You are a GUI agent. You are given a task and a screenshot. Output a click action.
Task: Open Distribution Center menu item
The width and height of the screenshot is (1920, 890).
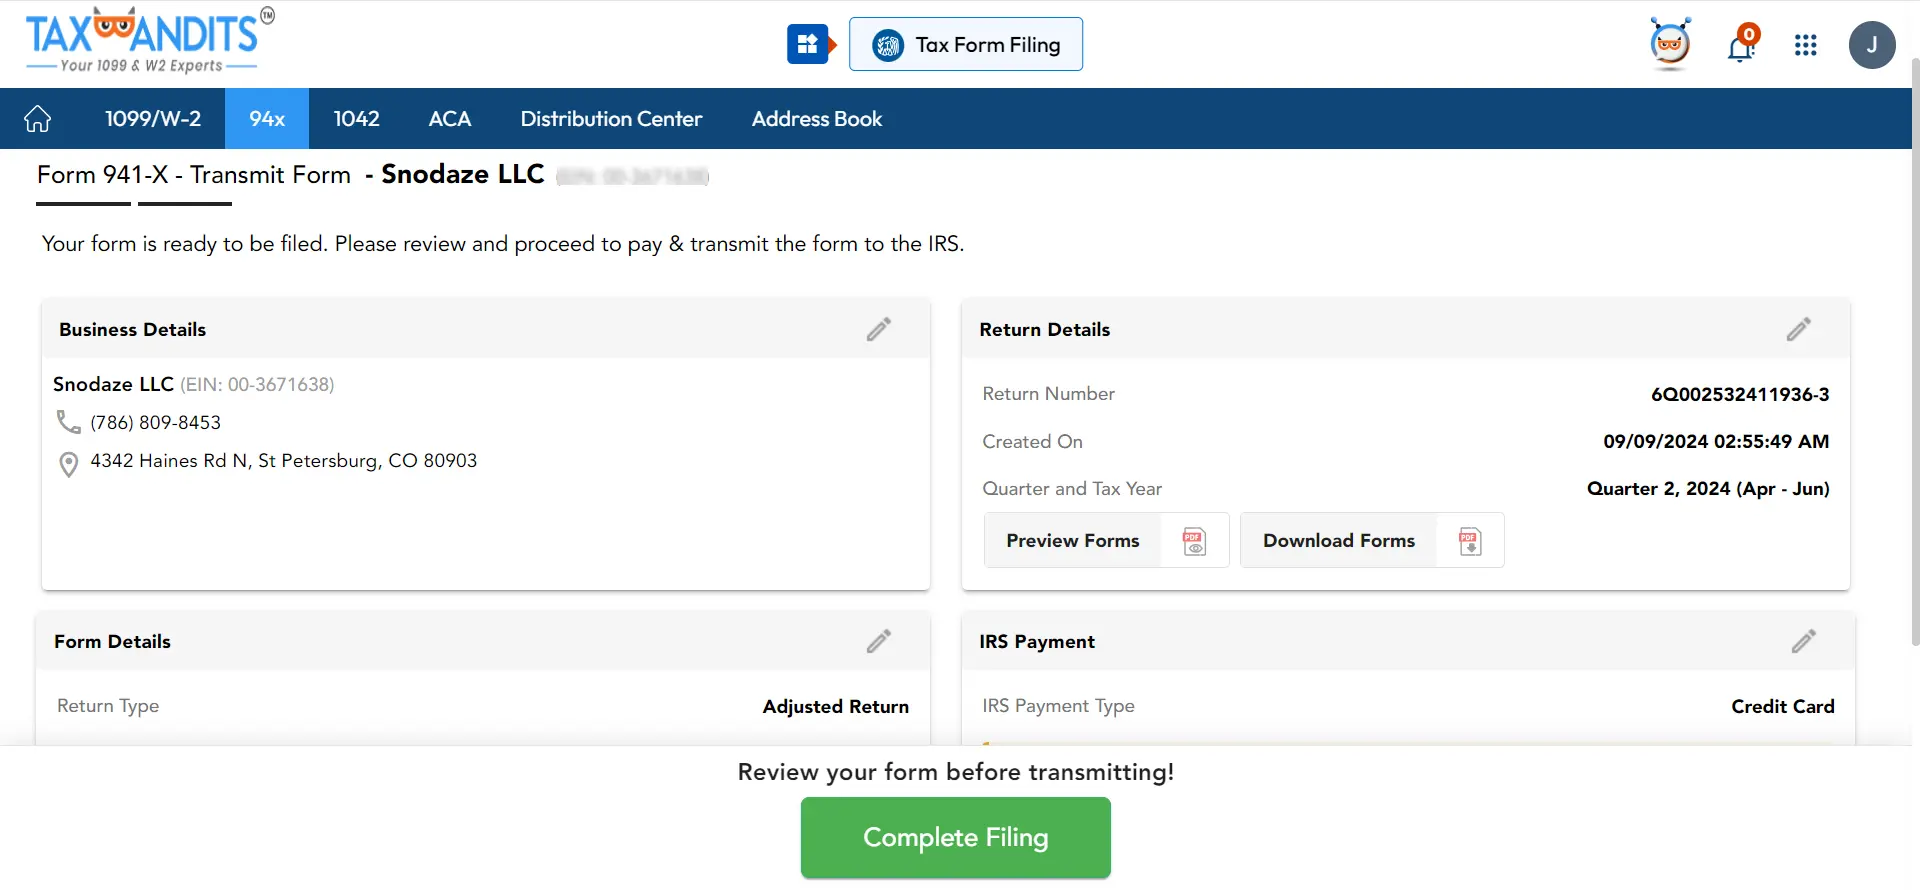click(x=611, y=119)
